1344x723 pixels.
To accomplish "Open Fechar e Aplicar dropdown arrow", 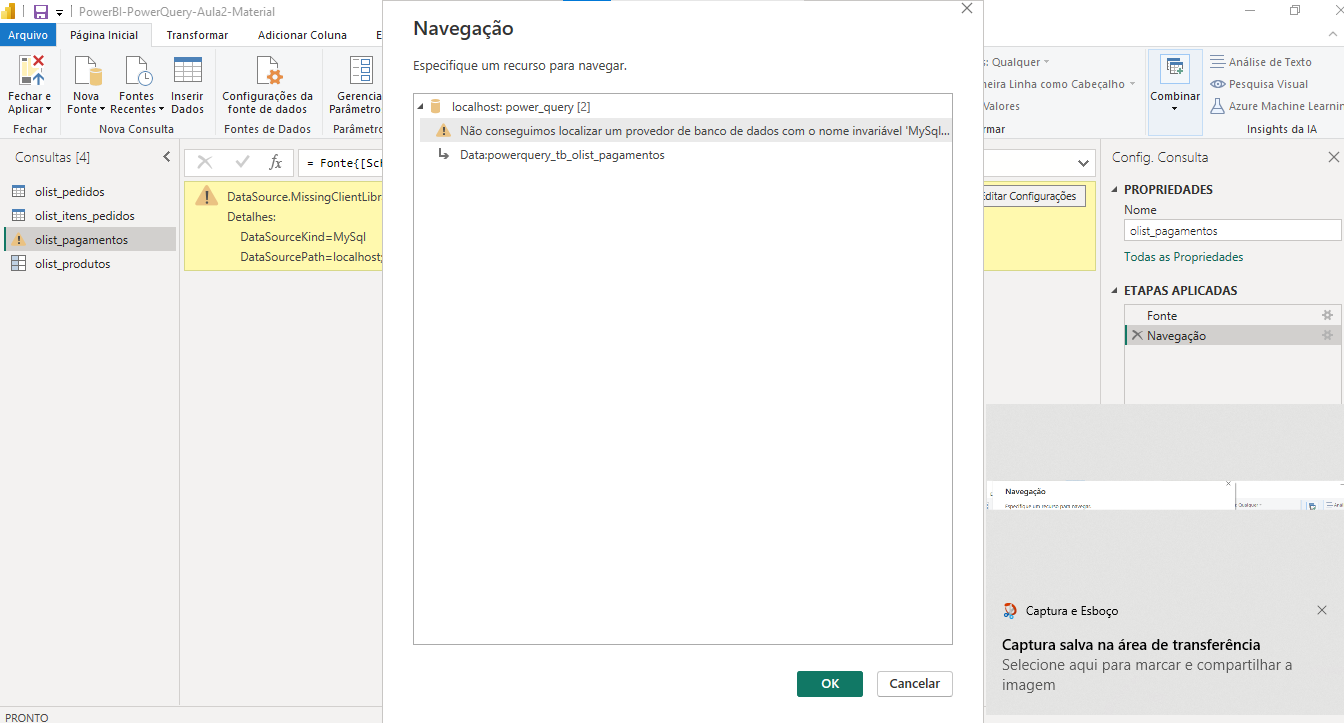I will pyautogui.click(x=49, y=109).
